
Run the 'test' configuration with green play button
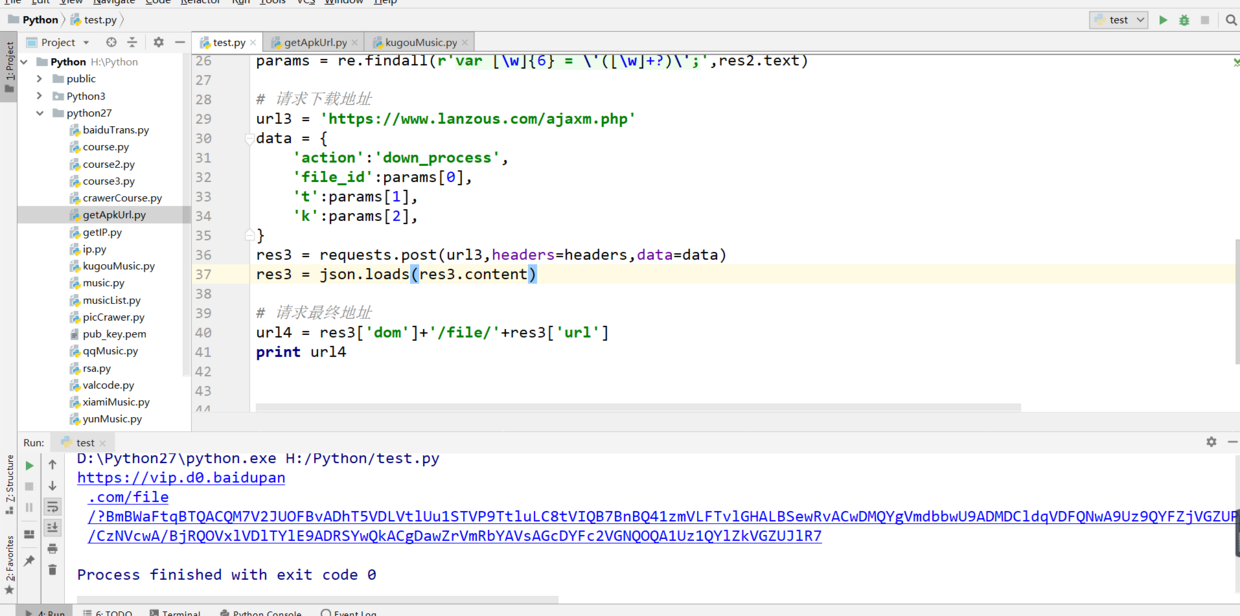(1163, 20)
